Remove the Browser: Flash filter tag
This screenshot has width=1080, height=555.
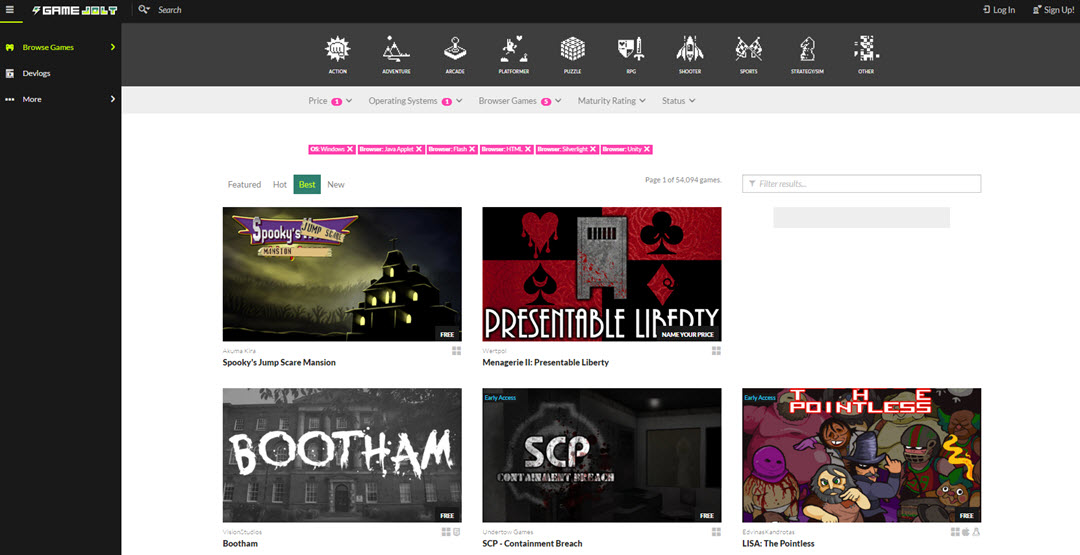click(x=472, y=149)
